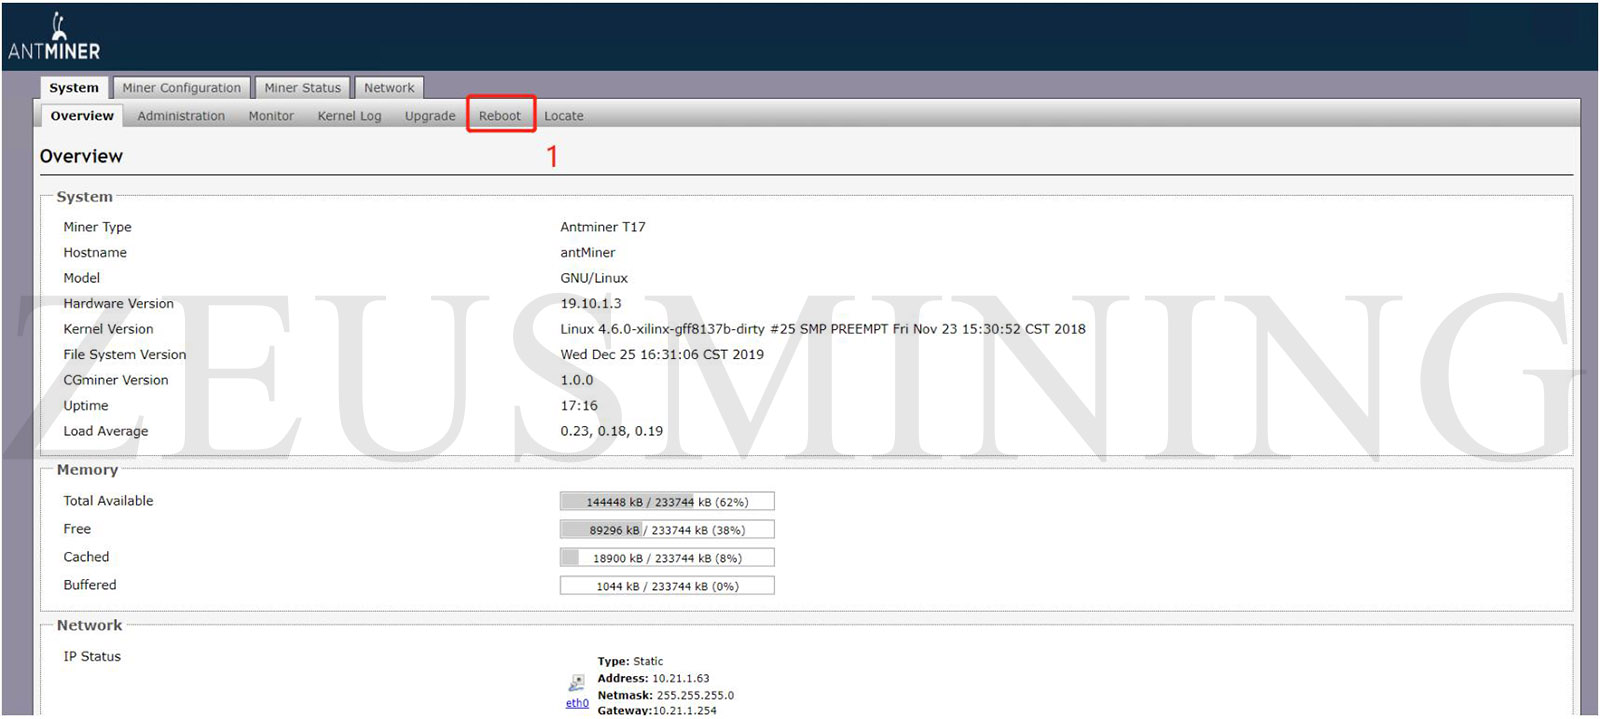Select the System tab
This screenshot has height=719, width=1600.
74,88
